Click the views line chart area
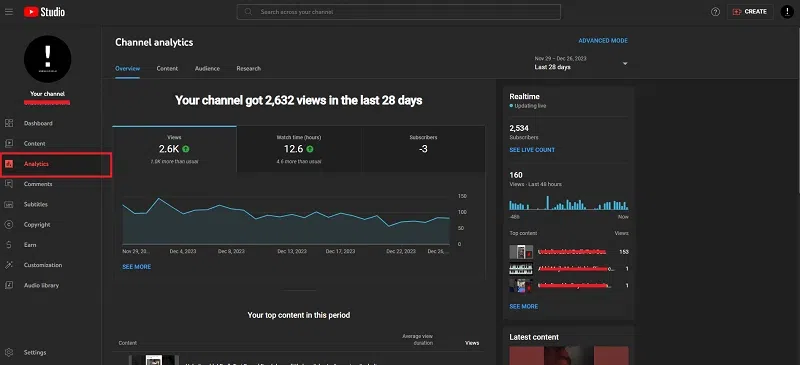This screenshot has height=365, width=800. pyautogui.click(x=286, y=221)
